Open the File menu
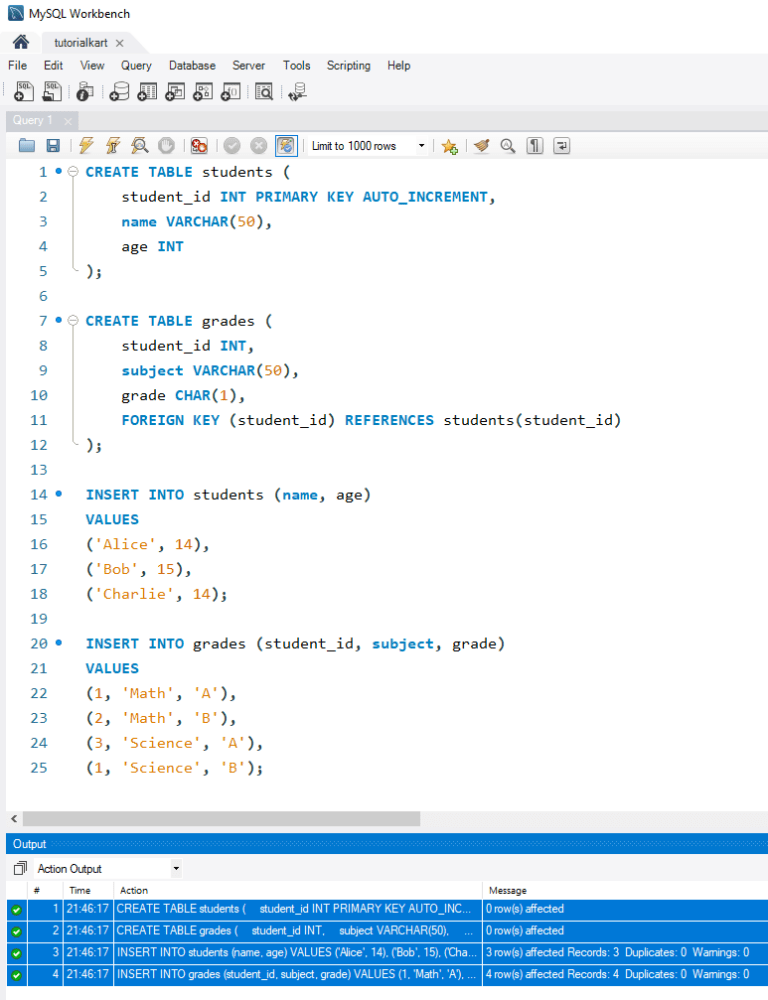This screenshot has width=768, height=1000. point(17,66)
